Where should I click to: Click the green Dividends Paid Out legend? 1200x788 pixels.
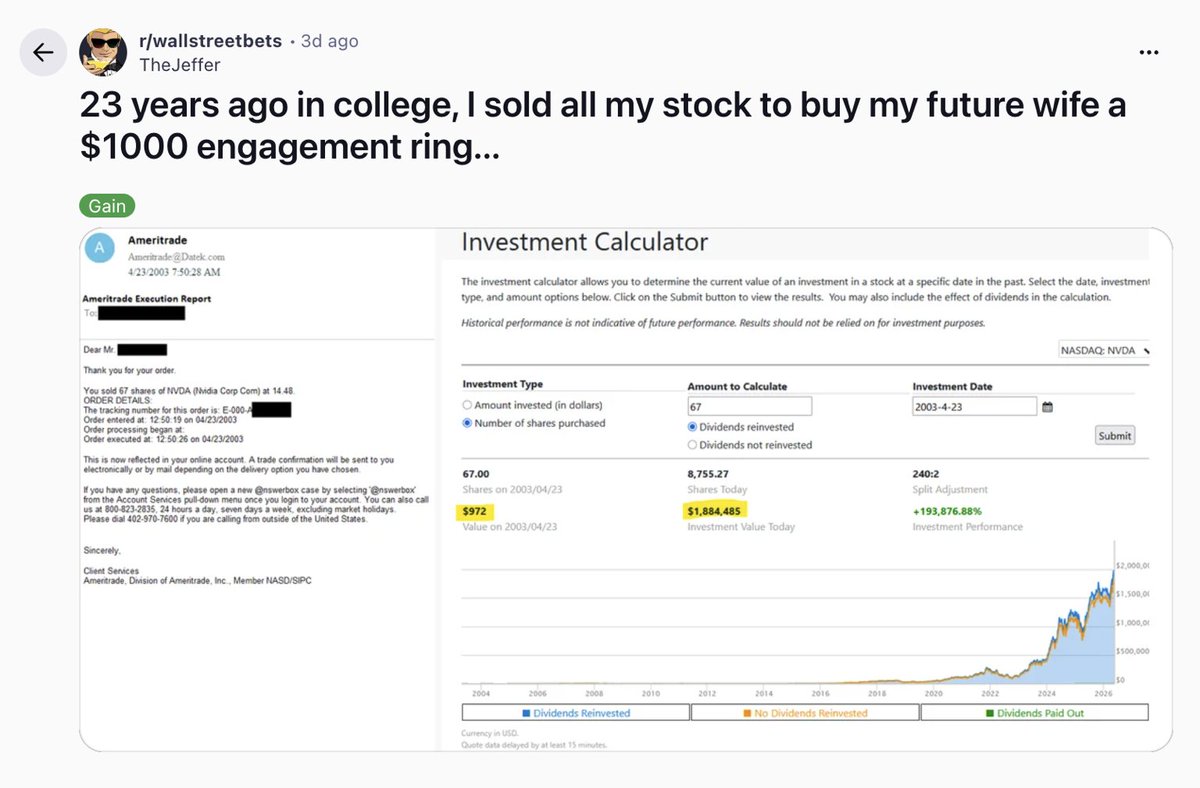[x=1034, y=713]
